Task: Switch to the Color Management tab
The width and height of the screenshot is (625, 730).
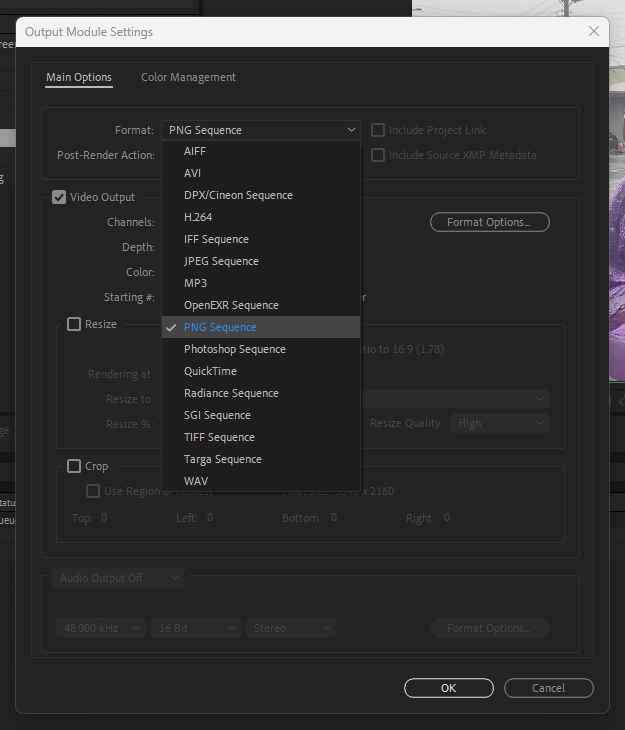Action: pos(188,77)
